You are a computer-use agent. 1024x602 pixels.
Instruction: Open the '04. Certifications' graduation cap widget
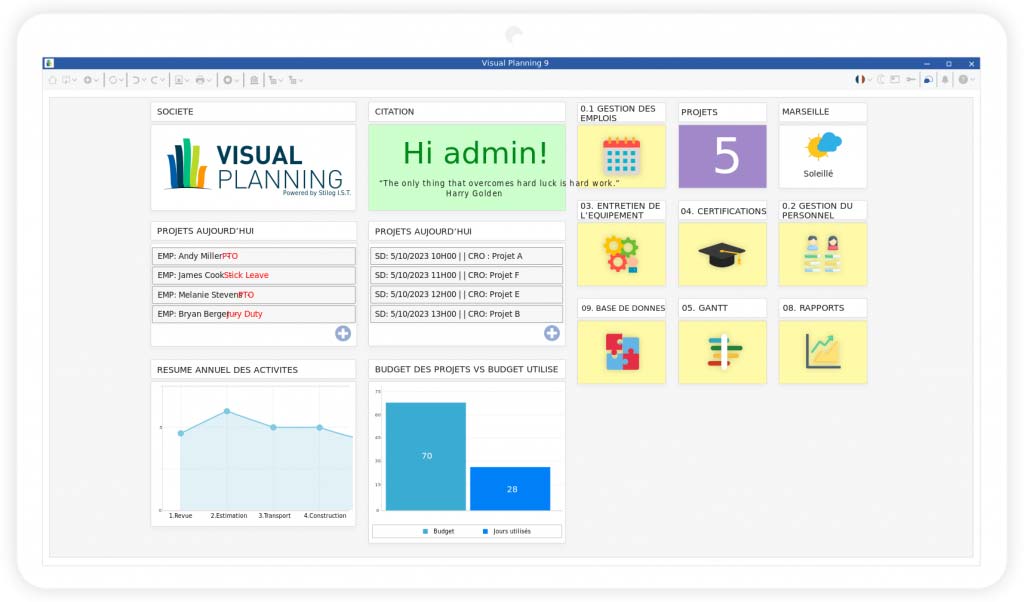tap(722, 254)
